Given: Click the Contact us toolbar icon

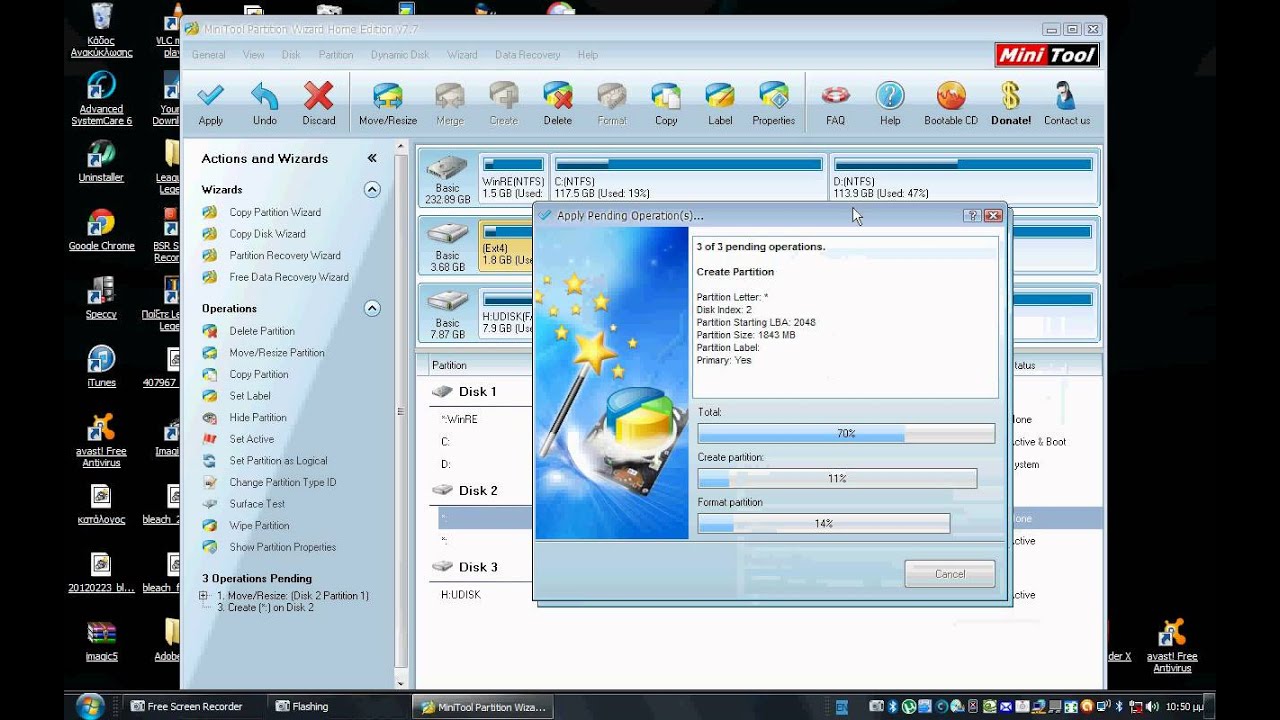Looking at the screenshot, I should click(x=1067, y=103).
